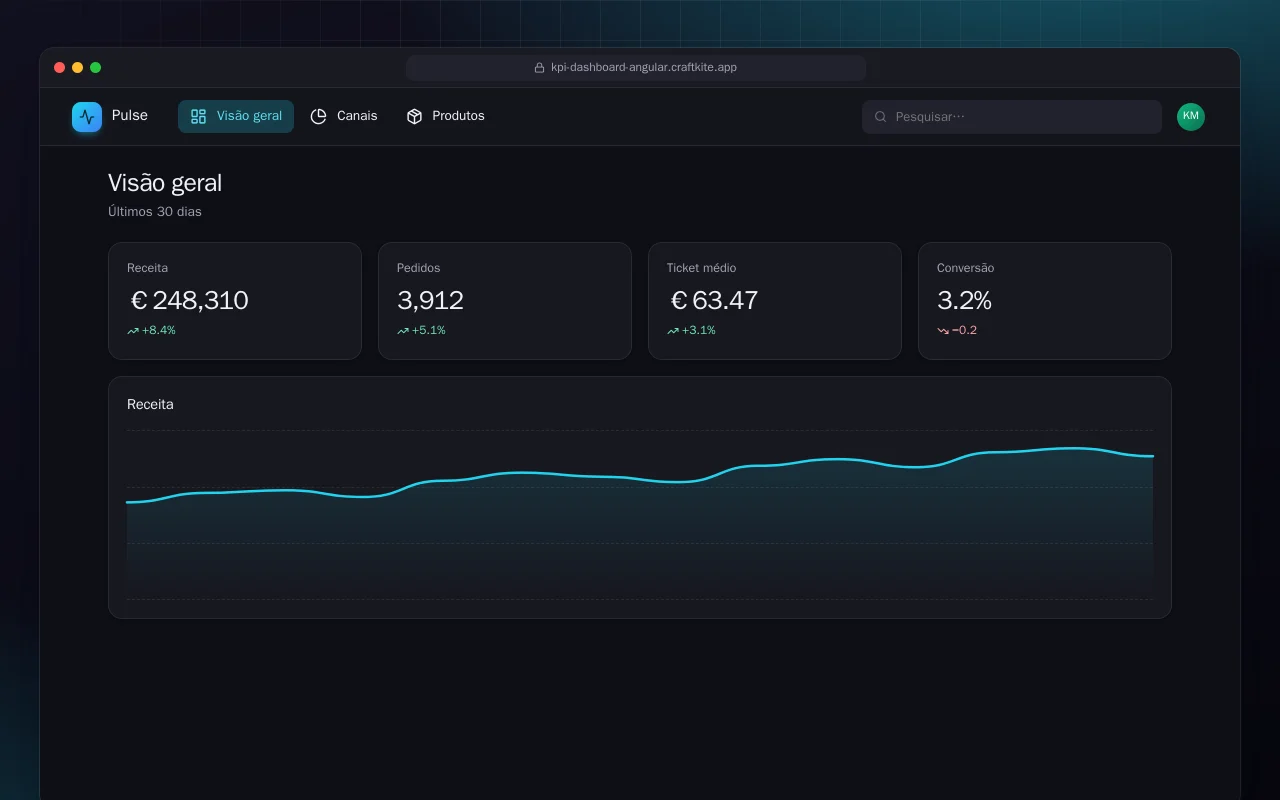This screenshot has height=800, width=1280.
Task: Focus the Pesquisar search field
Action: click(1012, 117)
